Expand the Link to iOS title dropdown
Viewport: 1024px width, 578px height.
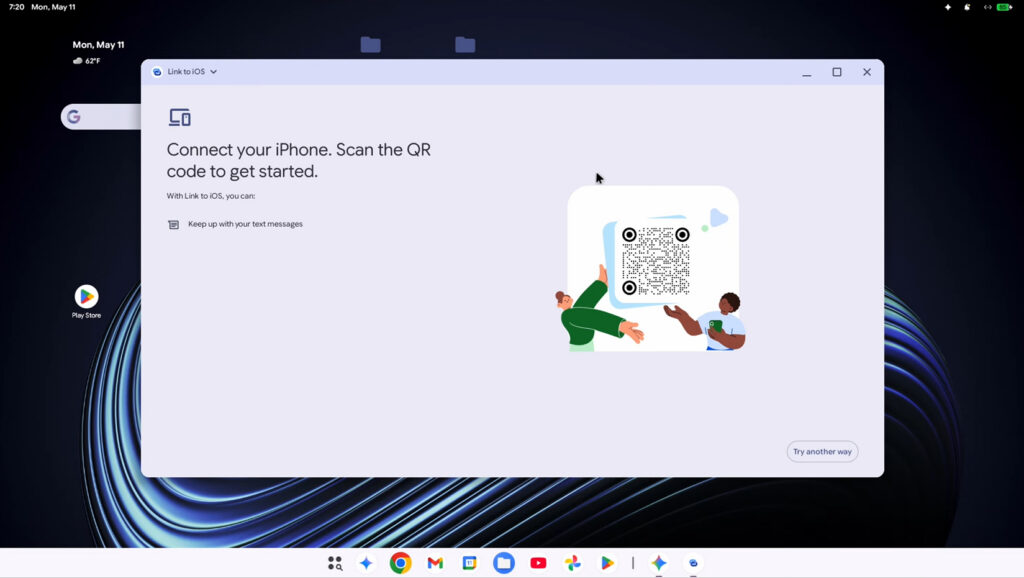[x=214, y=72]
